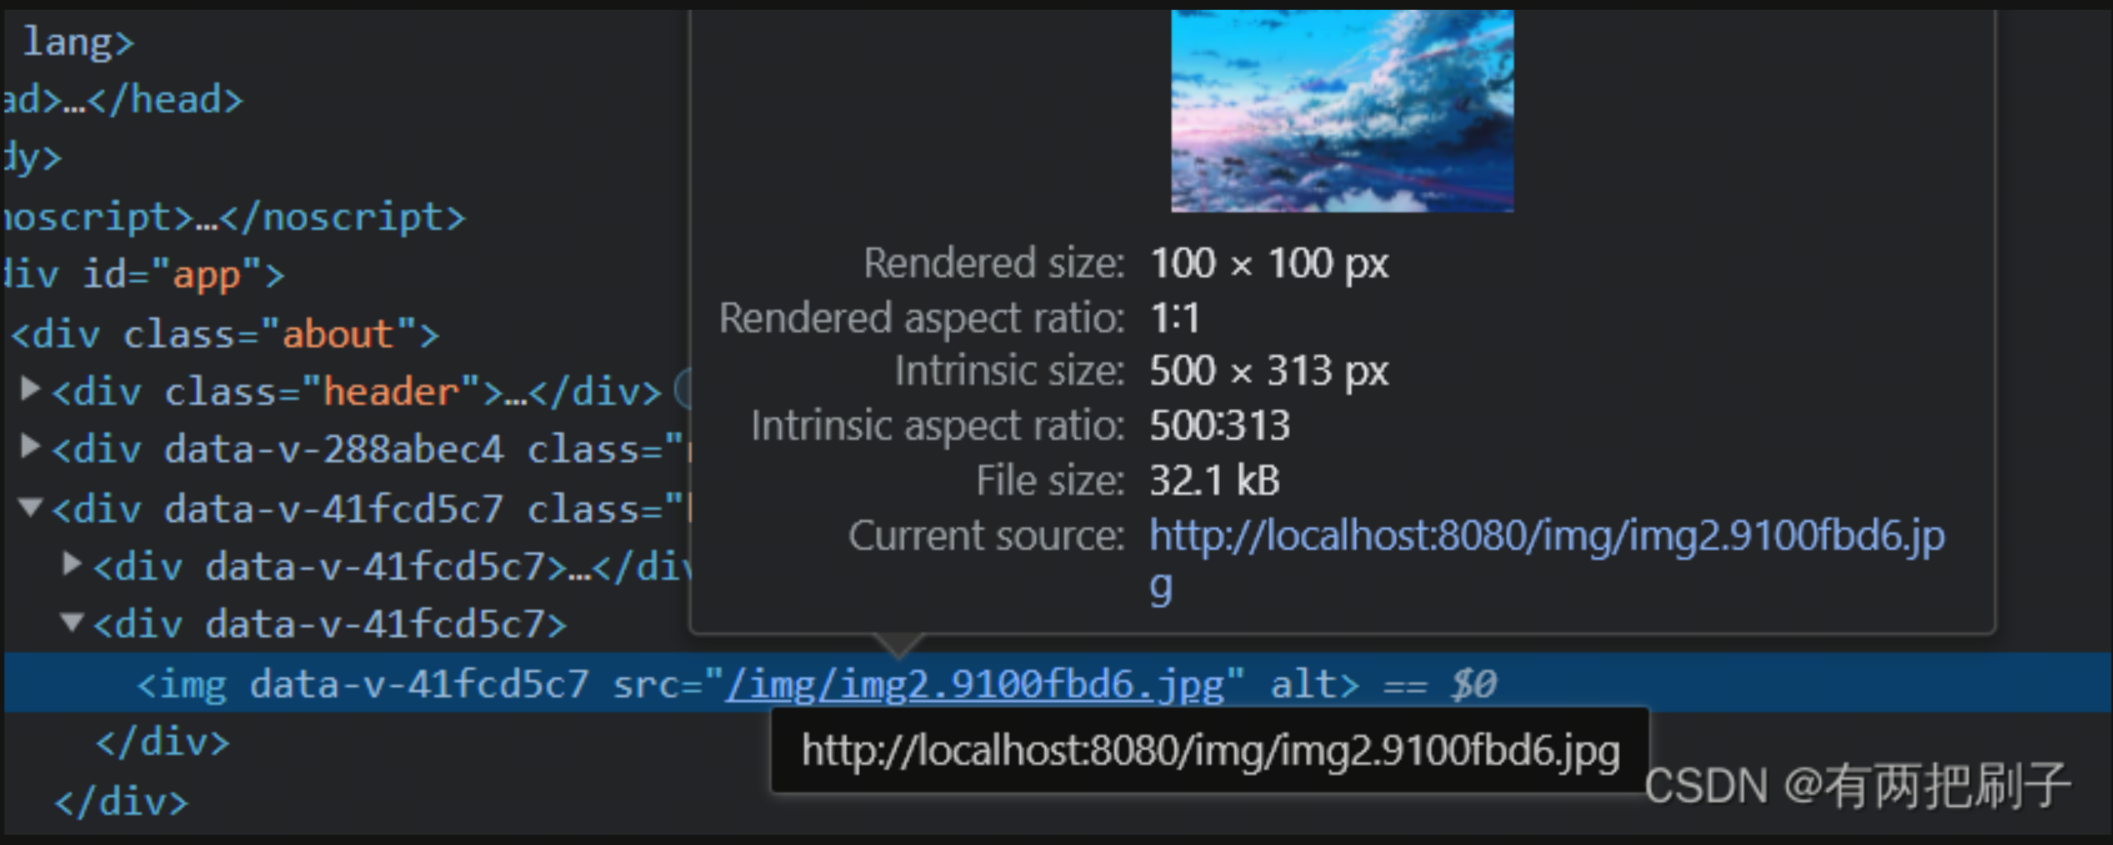
Task: Expand the div class="header" node arrow
Action: point(30,389)
